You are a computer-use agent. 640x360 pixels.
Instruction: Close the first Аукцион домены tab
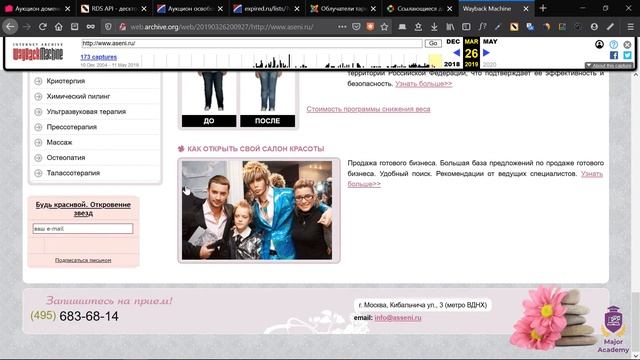[68, 9]
